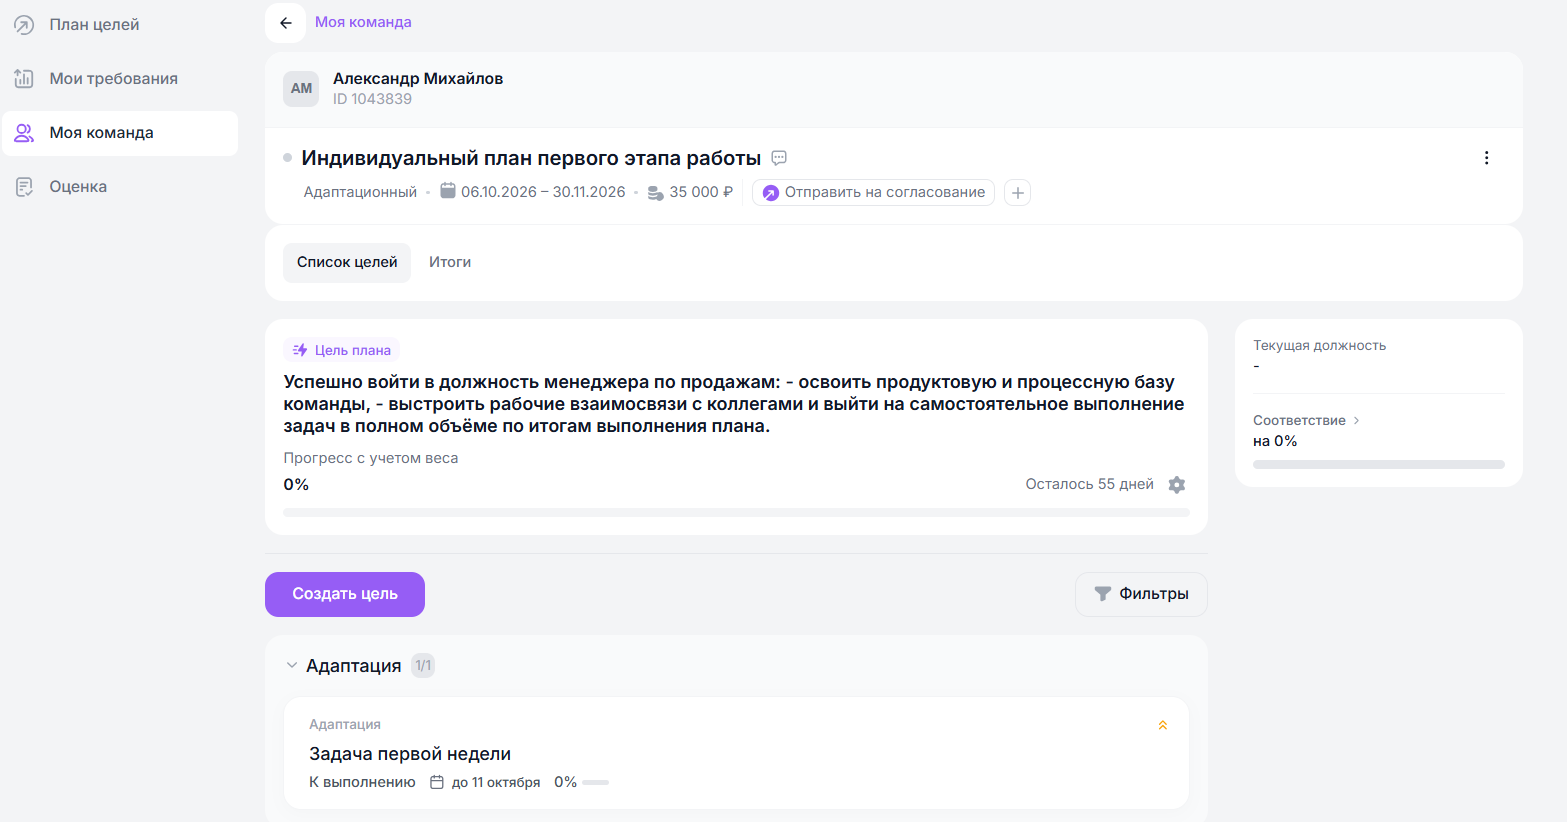The height and width of the screenshot is (822, 1567).
Task: Click the К выполнению status label
Action: pos(362,783)
